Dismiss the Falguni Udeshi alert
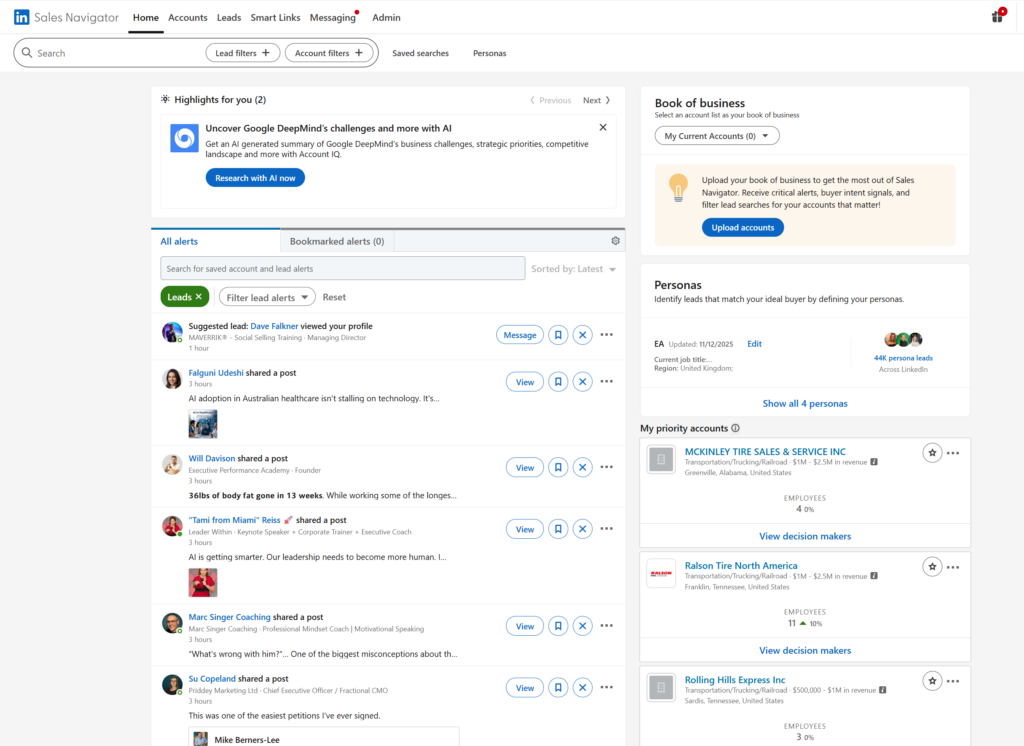The width and height of the screenshot is (1024, 746). [583, 381]
